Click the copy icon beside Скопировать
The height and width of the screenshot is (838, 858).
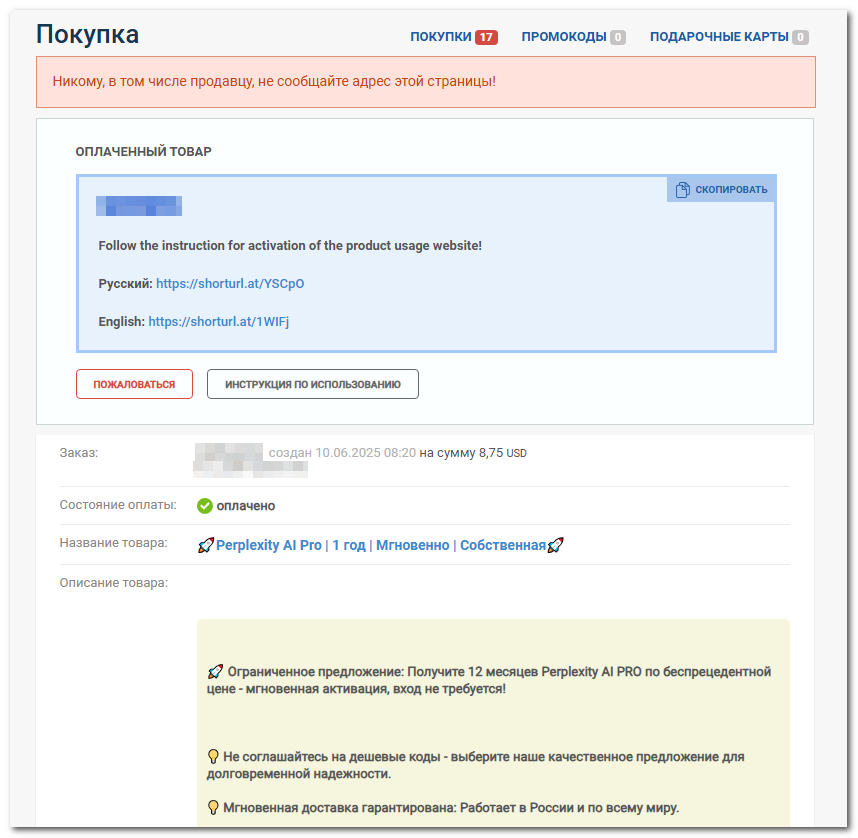(682, 189)
